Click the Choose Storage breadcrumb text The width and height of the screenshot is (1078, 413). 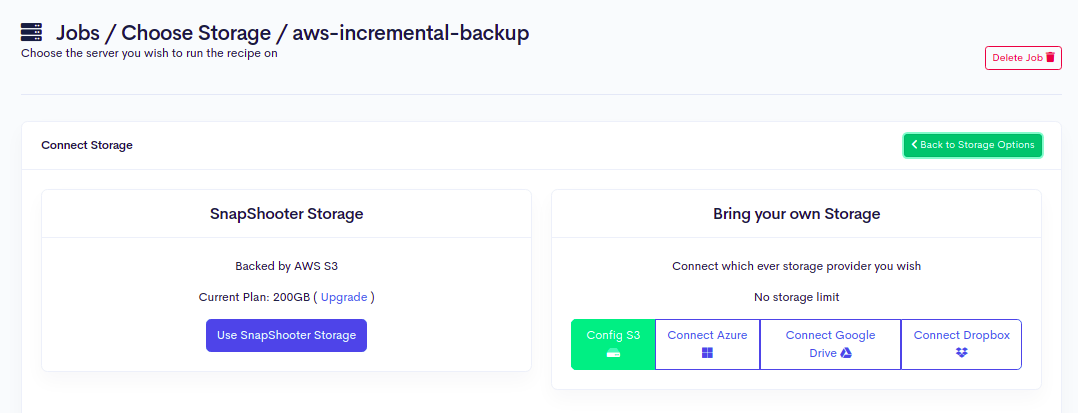click(196, 33)
